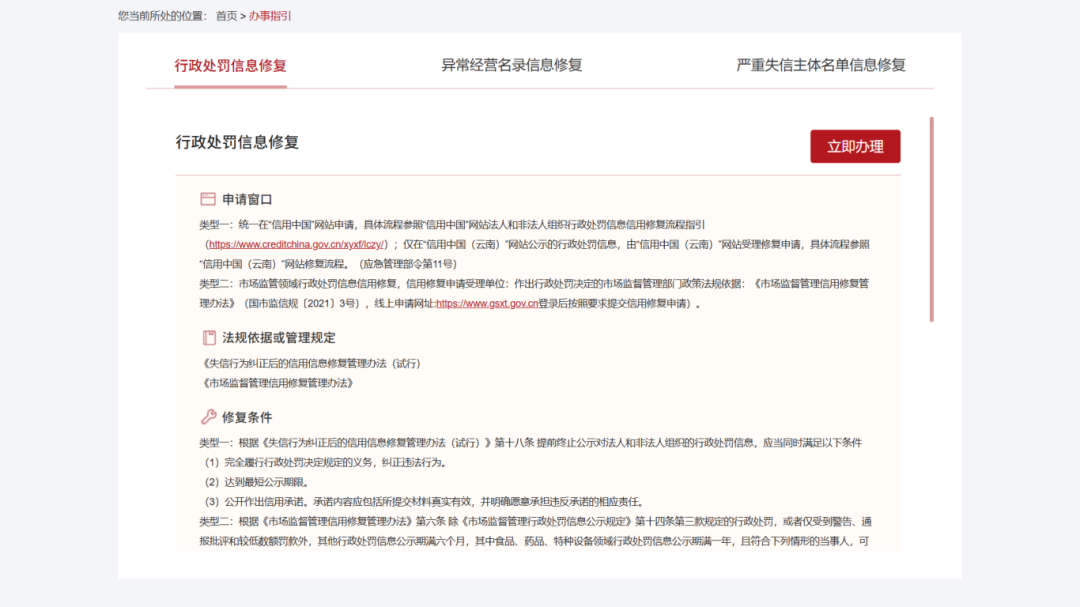Open the 异常经营名录信息修复 tab
1080x607 pixels.
[511, 66]
